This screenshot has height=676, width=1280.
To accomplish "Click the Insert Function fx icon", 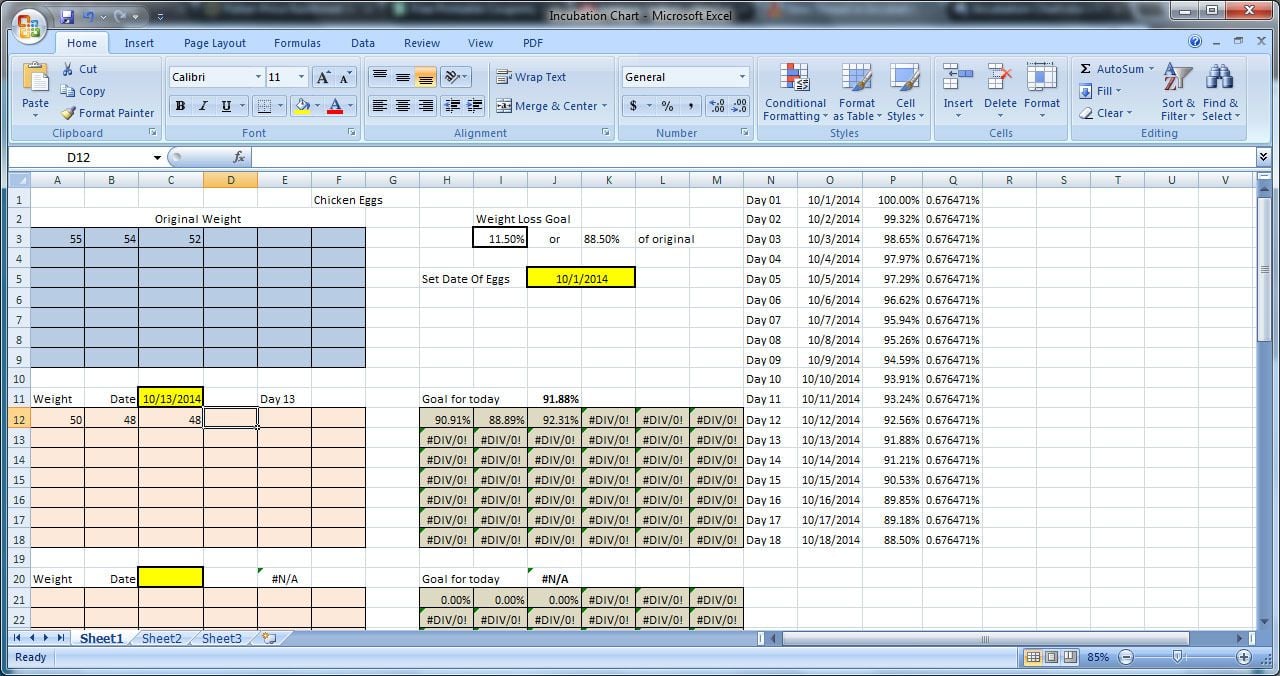I will tap(239, 157).
